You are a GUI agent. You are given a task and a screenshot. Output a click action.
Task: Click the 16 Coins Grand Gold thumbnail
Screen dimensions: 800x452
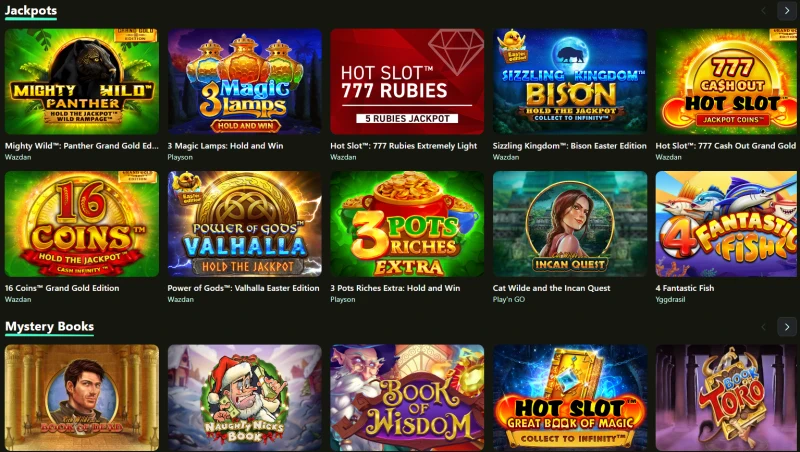pos(82,224)
